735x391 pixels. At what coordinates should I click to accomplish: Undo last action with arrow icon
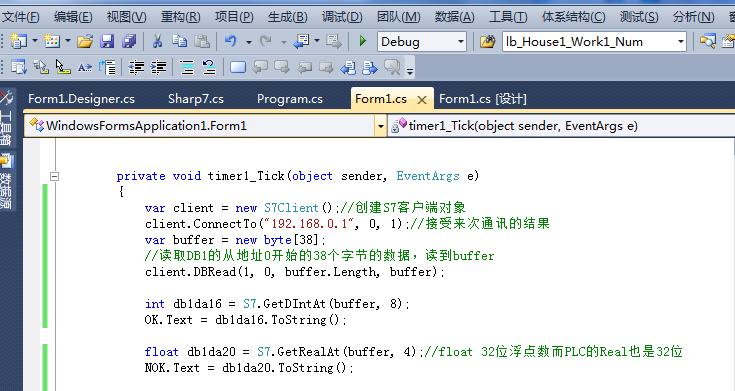pos(231,42)
